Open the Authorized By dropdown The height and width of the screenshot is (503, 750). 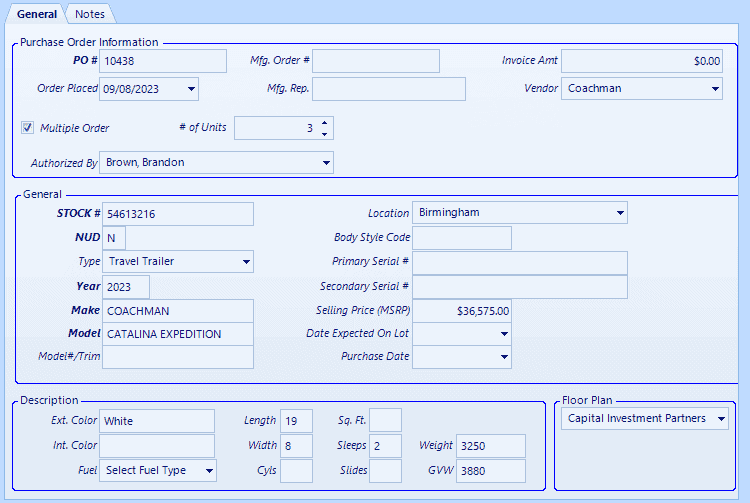pyautogui.click(x=326, y=163)
